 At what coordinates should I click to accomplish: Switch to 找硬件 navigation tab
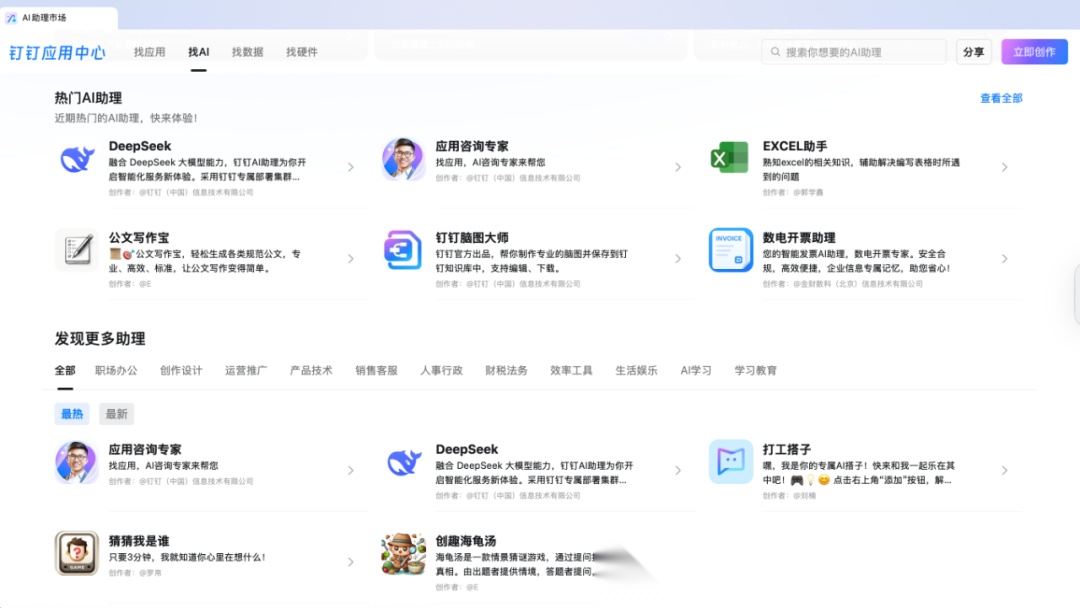tap(302, 52)
